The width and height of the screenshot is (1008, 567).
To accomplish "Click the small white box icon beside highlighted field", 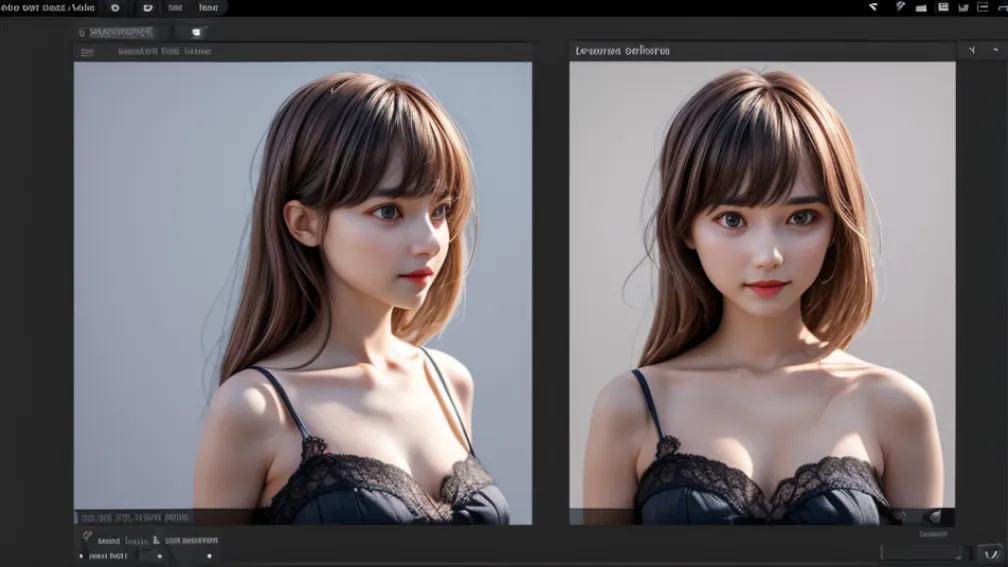I will pyautogui.click(x=196, y=32).
